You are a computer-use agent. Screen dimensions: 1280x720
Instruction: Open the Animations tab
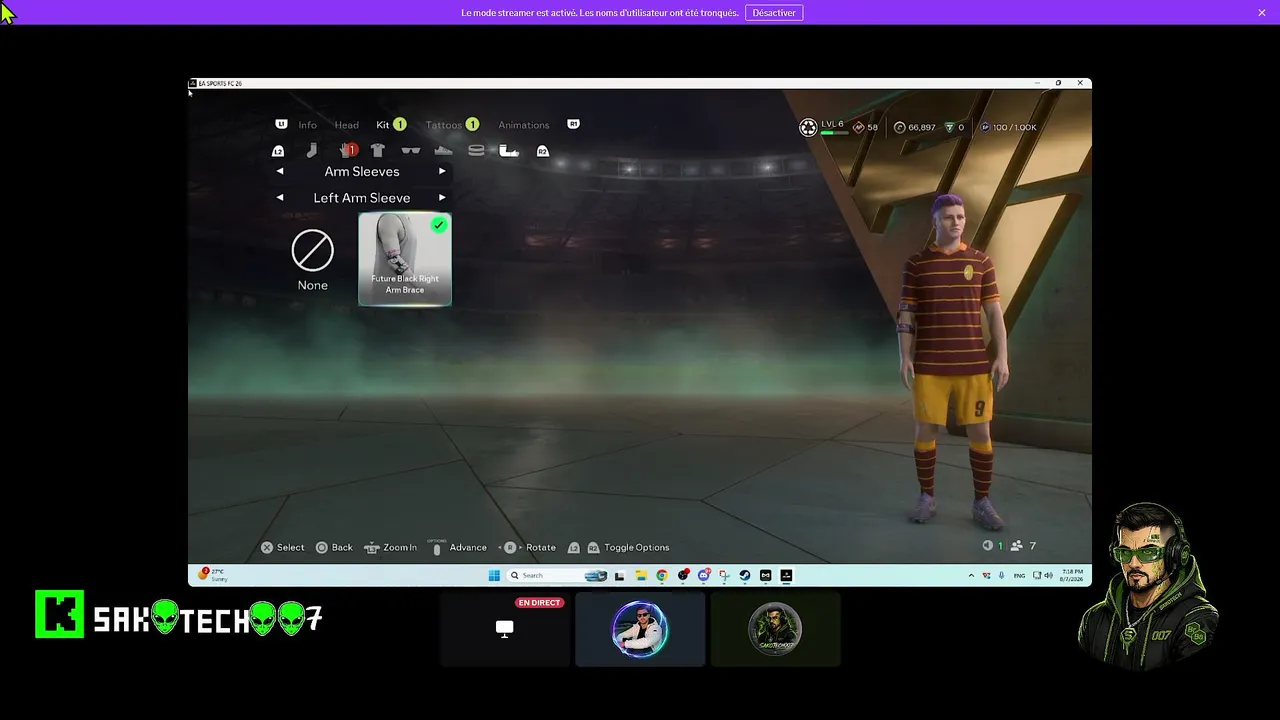[524, 125]
